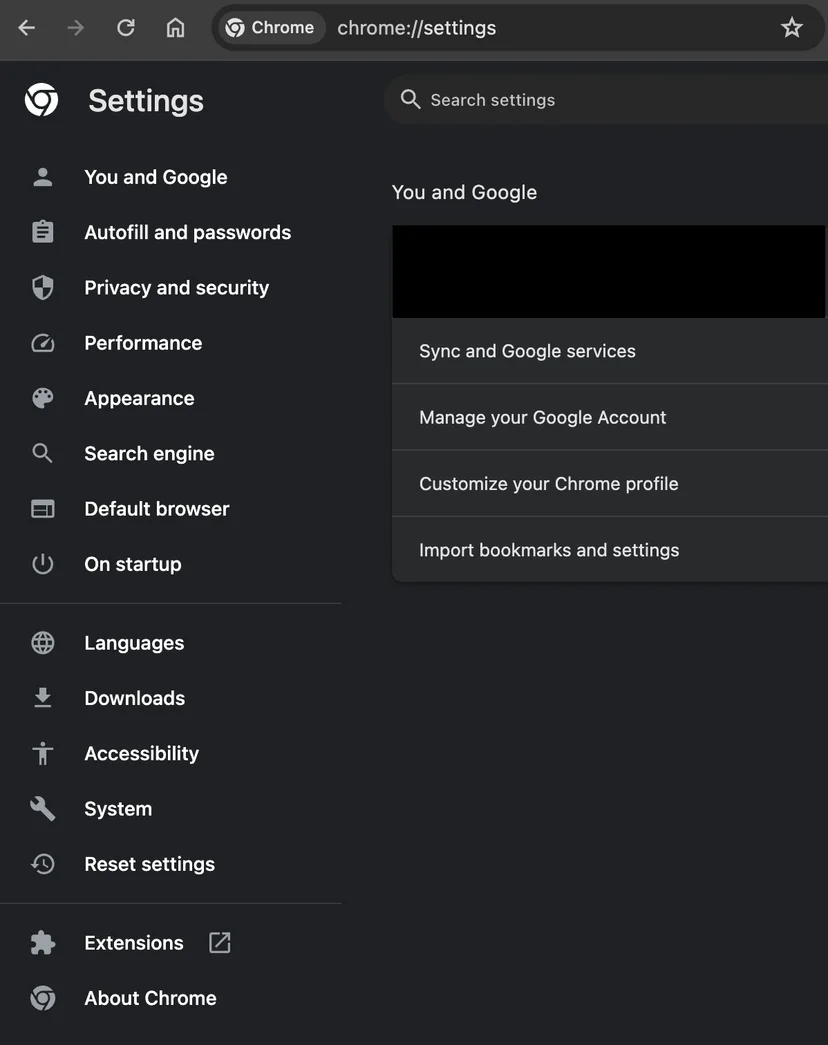
Task: Click the window icon for Default browser
Action: (x=43, y=509)
